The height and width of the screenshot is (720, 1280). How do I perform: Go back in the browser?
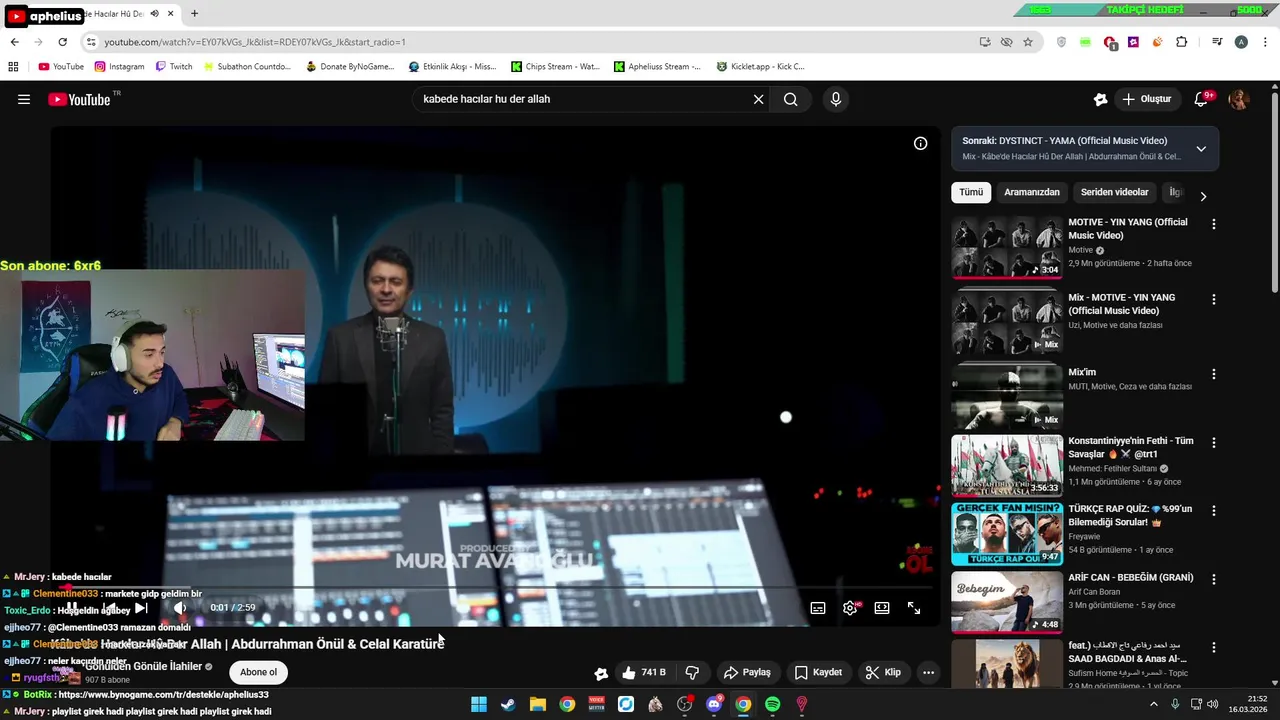pos(14,42)
